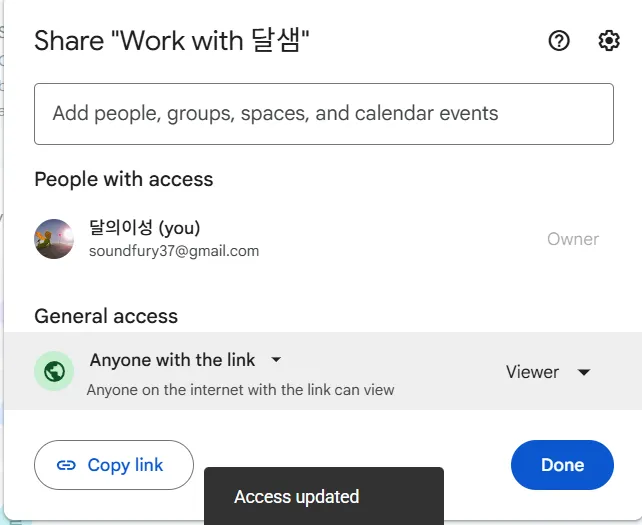
Task: Click the greyed Owner role label
Action: [x=573, y=239]
